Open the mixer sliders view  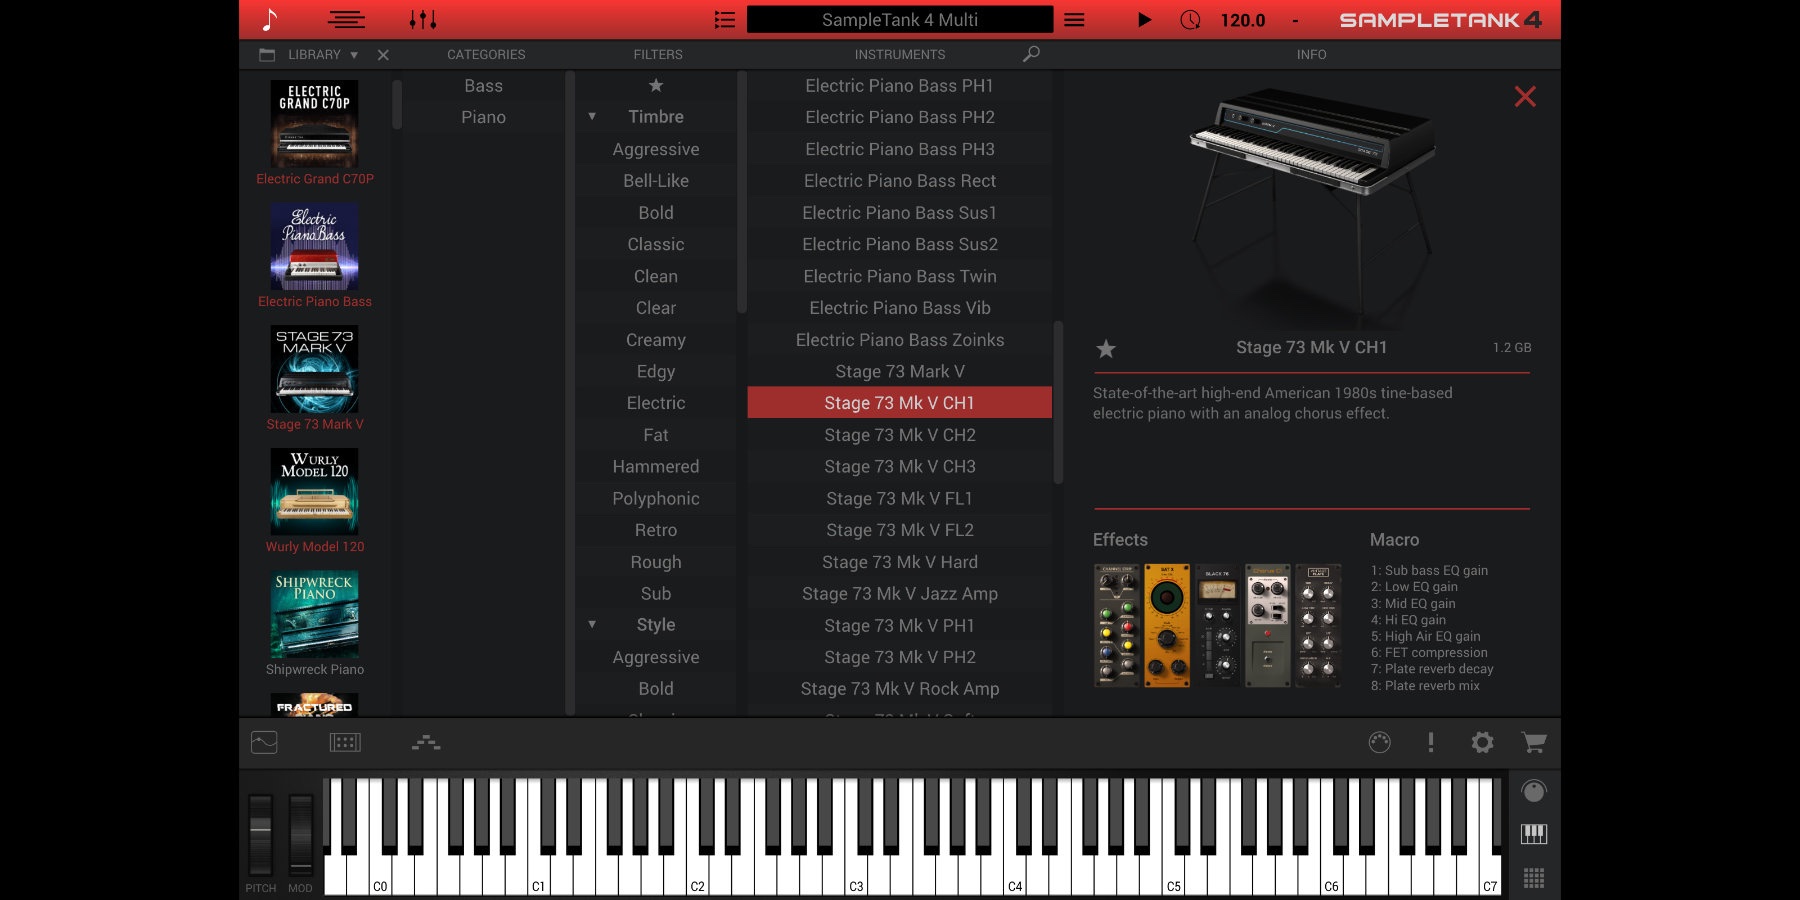[423, 19]
